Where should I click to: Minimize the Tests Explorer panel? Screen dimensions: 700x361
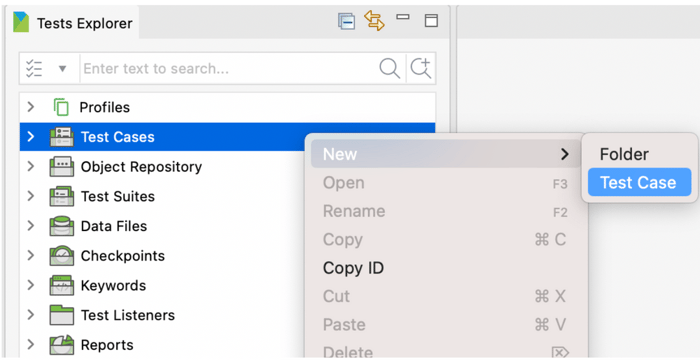tap(403, 17)
